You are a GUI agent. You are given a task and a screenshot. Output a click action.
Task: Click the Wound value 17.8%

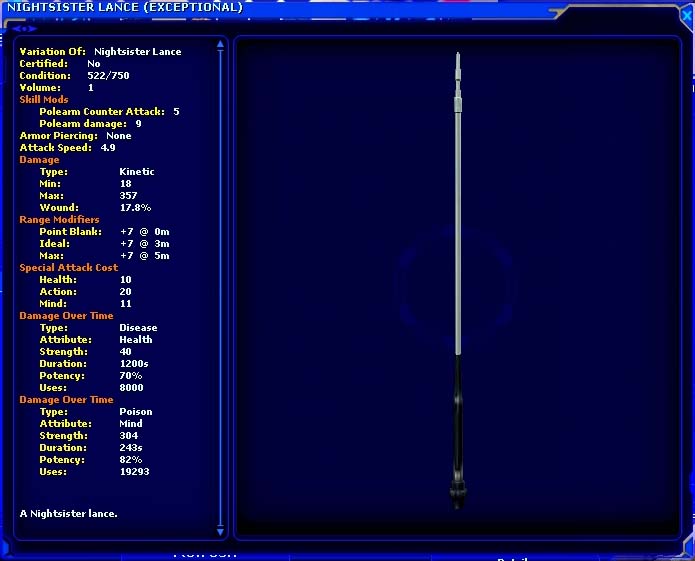click(135, 207)
